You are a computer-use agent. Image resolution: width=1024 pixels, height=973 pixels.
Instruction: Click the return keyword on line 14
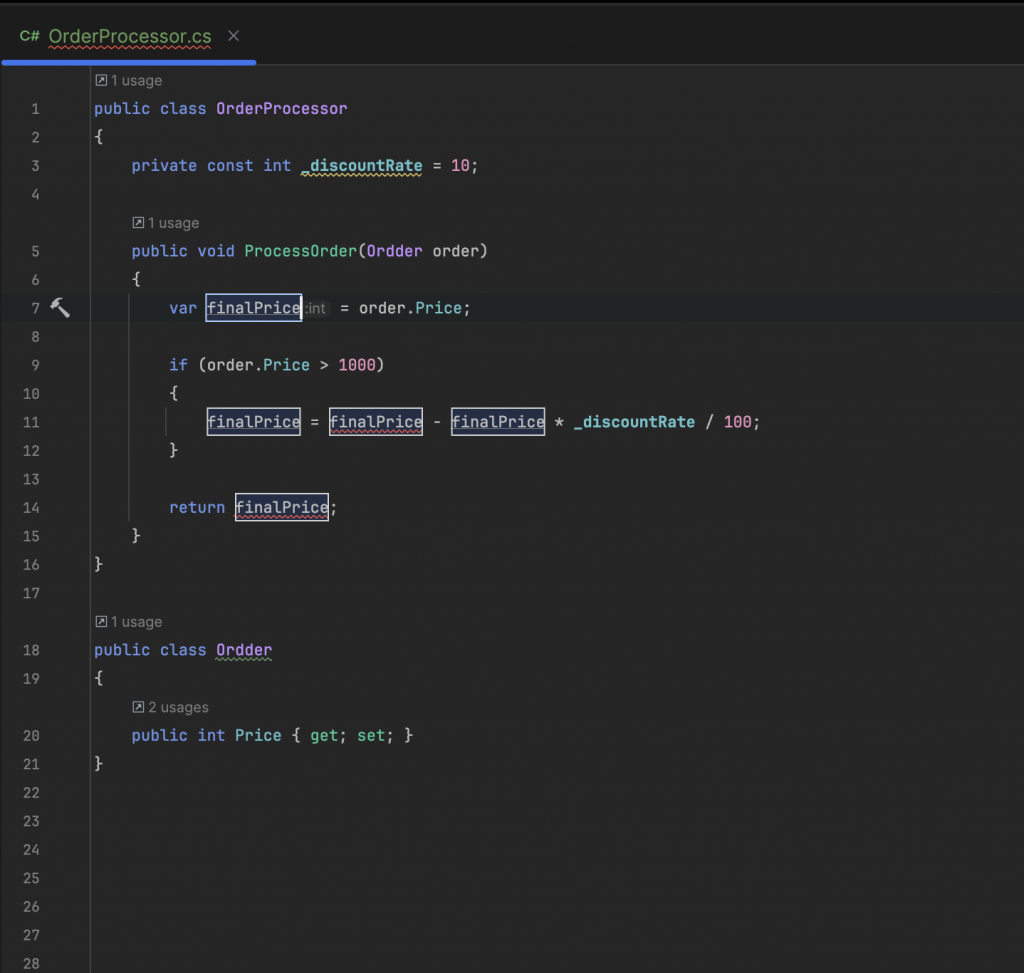pyautogui.click(x=197, y=507)
